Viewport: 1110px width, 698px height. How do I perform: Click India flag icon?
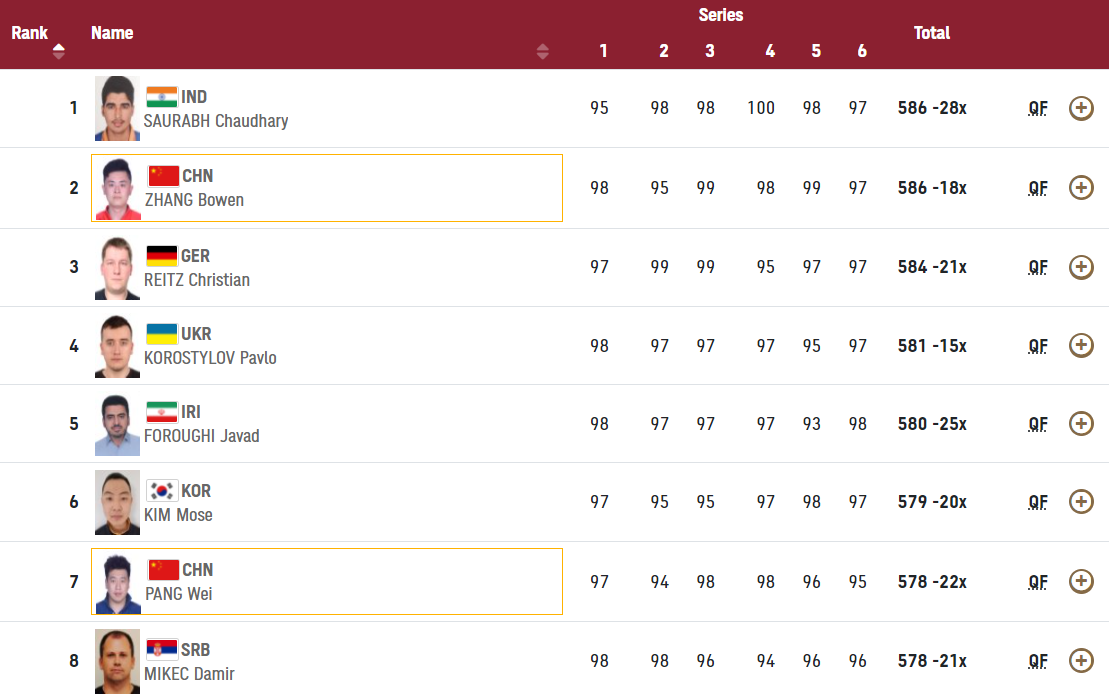pyautogui.click(x=161, y=97)
